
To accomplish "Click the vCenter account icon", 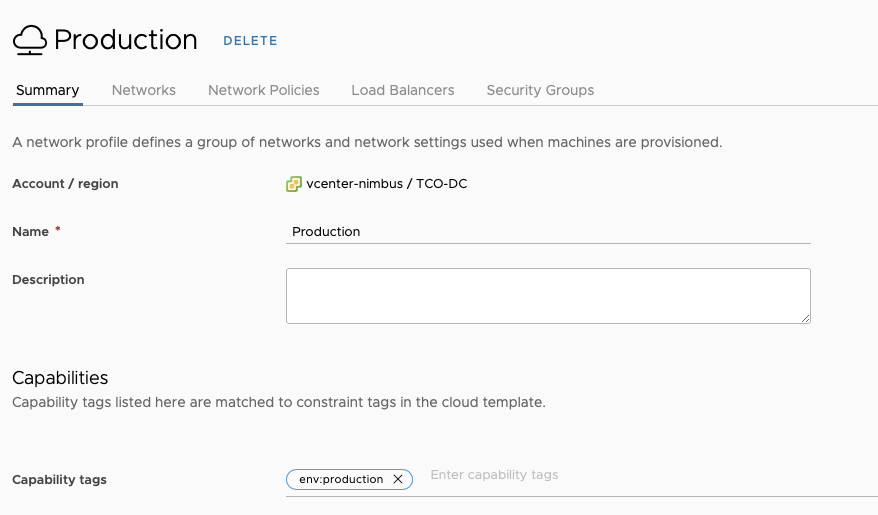I will coord(294,184).
